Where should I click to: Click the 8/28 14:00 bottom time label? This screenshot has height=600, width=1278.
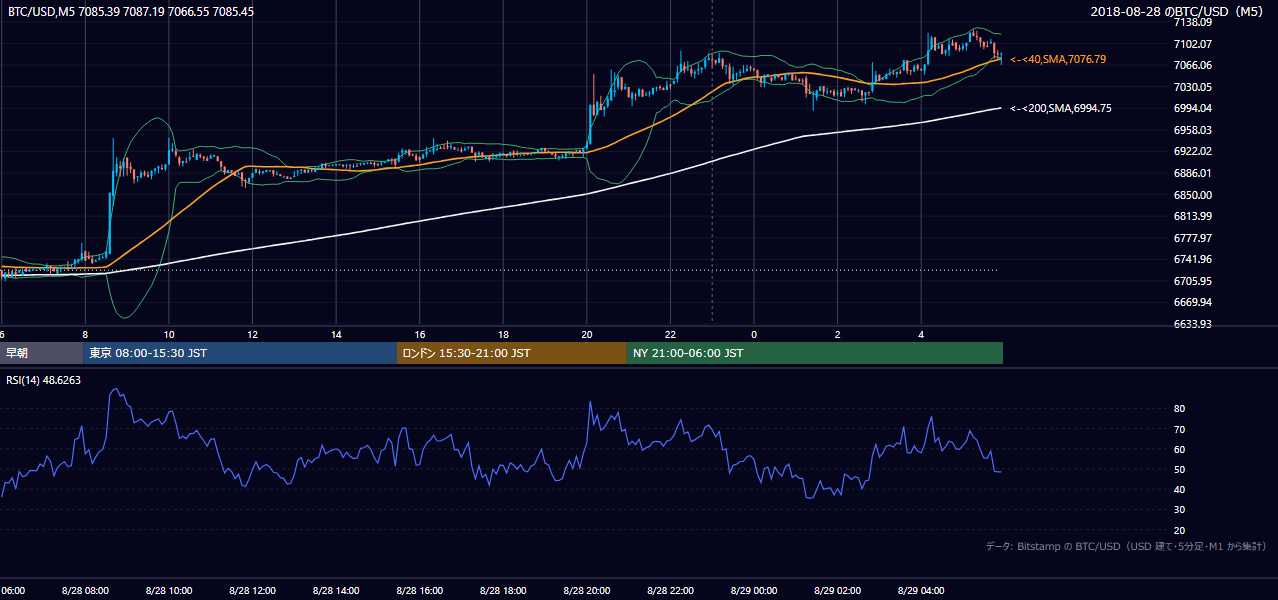tap(336, 590)
